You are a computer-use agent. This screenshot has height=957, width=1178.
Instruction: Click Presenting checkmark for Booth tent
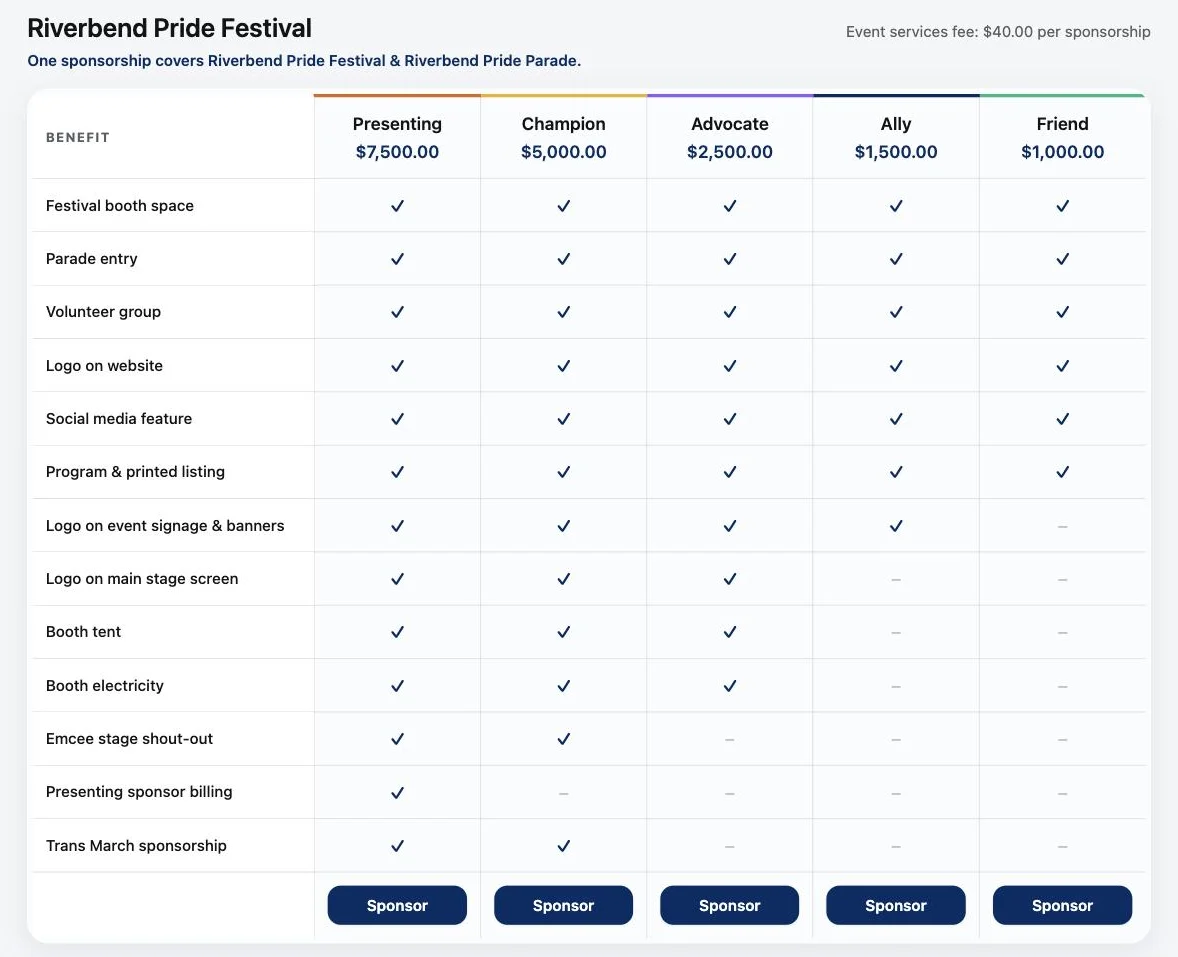[x=397, y=632]
